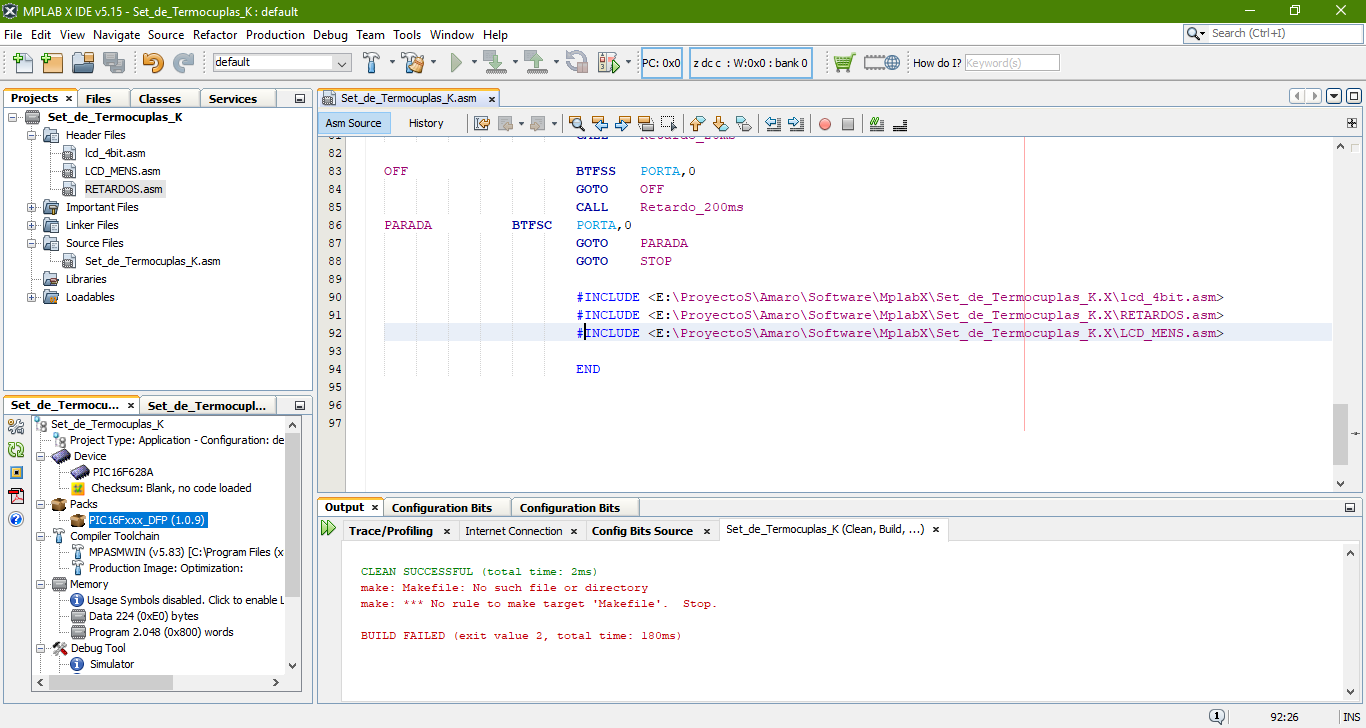Click Read Device Memory icon

click(x=535, y=62)
